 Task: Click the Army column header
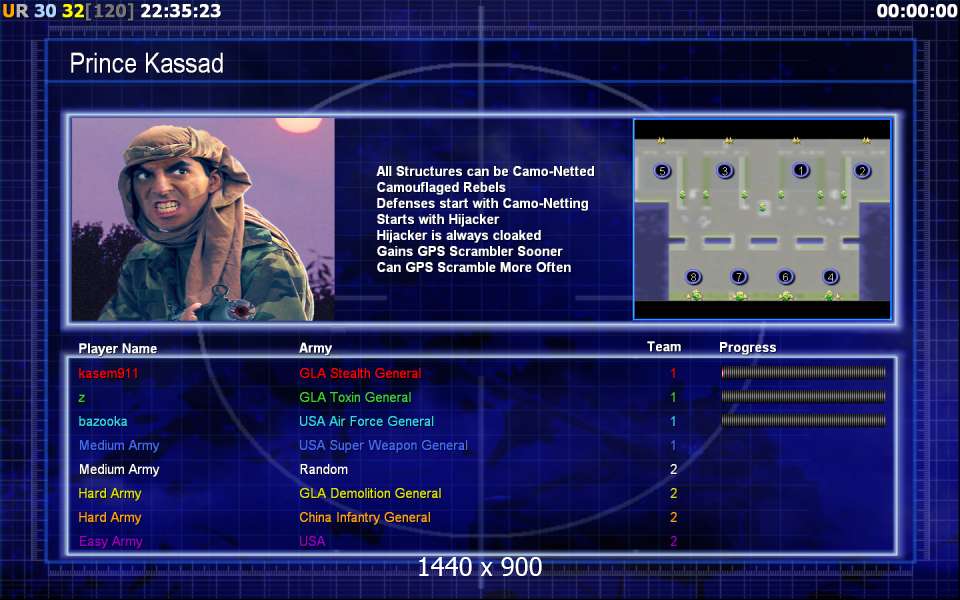(x=315, y=348)
